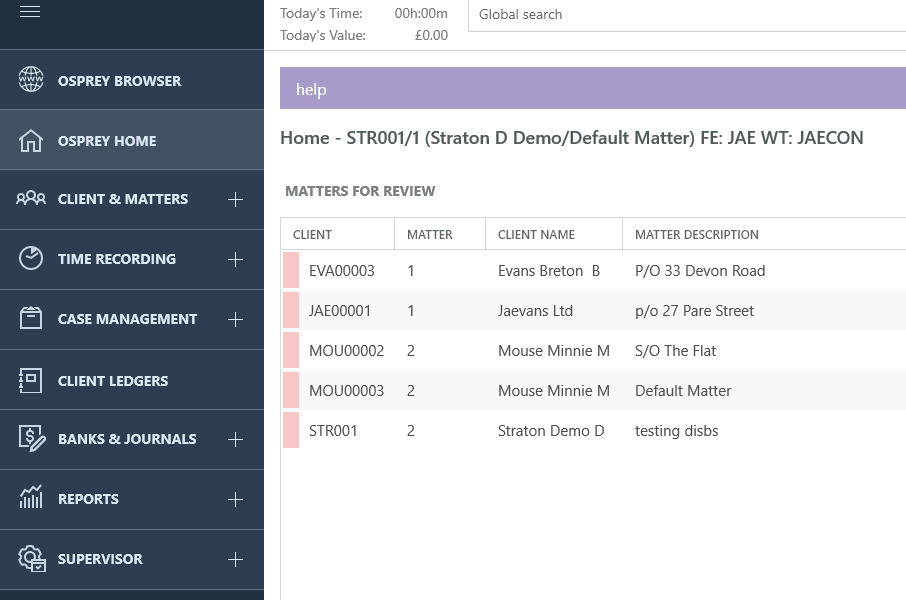Click the Time Recording clock icon
The image size is (906, 600).
click(31, 258)
